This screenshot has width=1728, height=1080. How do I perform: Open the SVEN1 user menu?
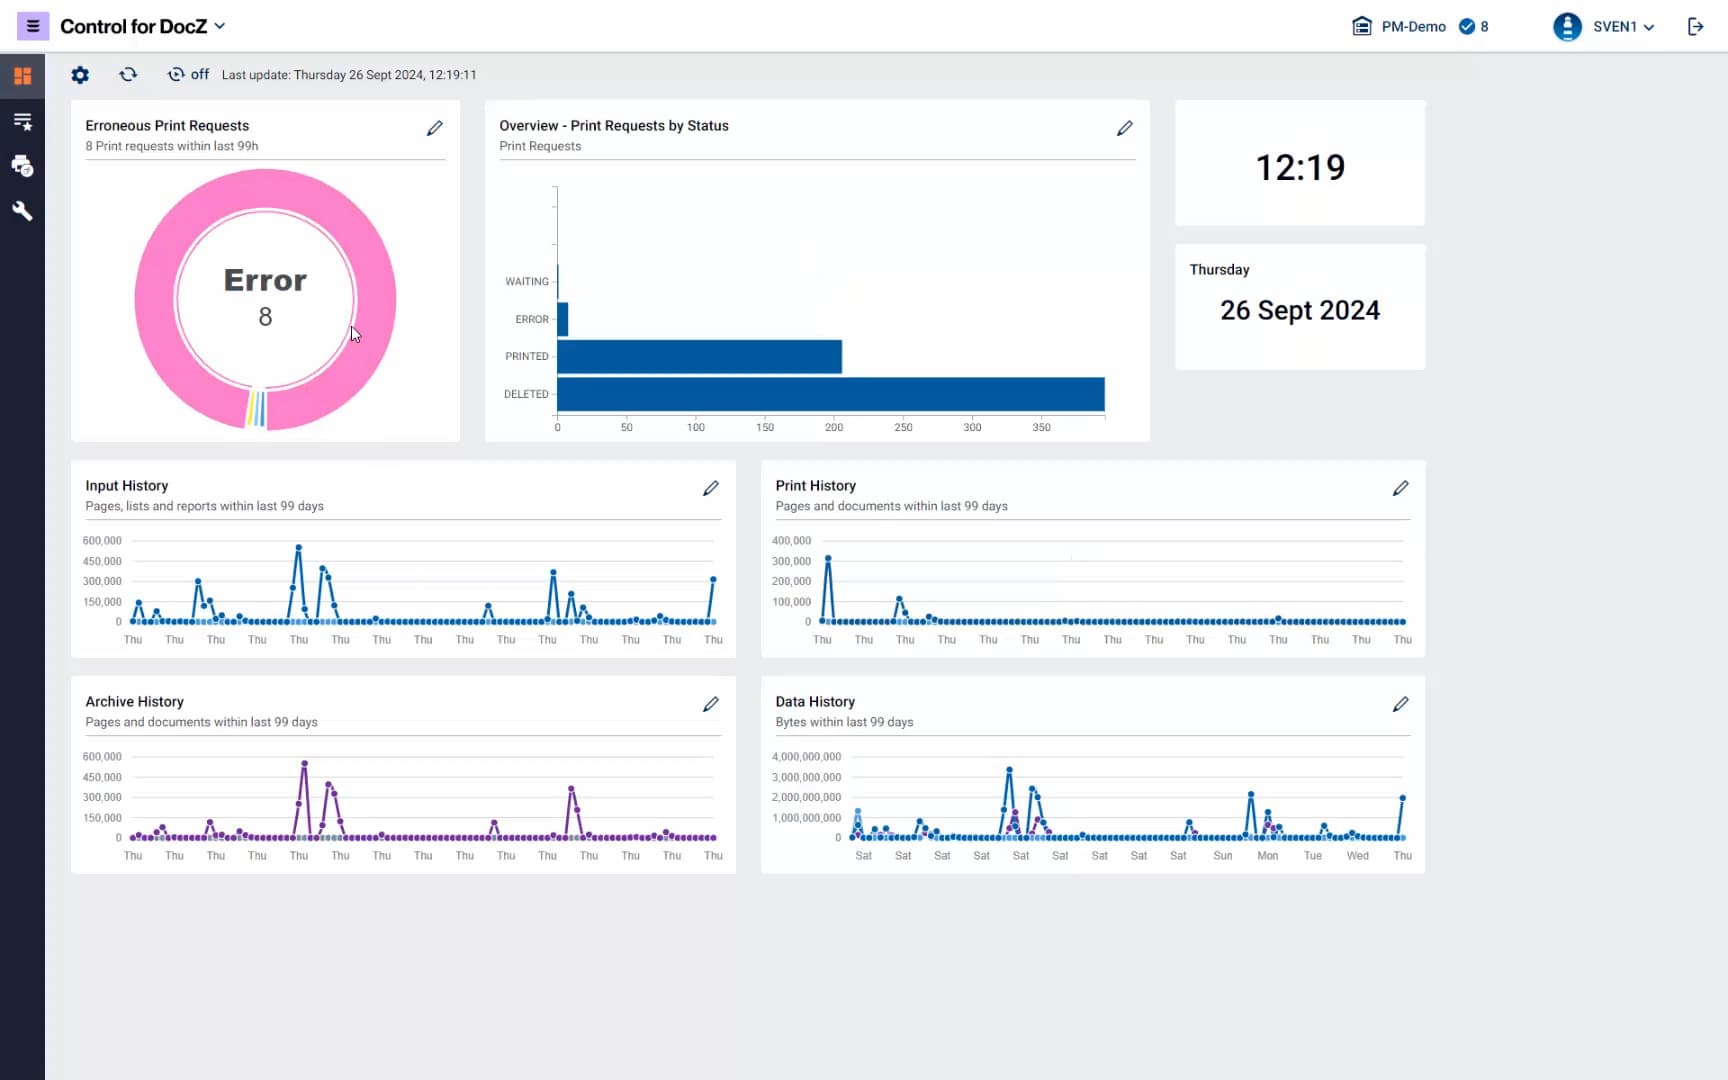pyautogui.click(x=1604, y=27)
